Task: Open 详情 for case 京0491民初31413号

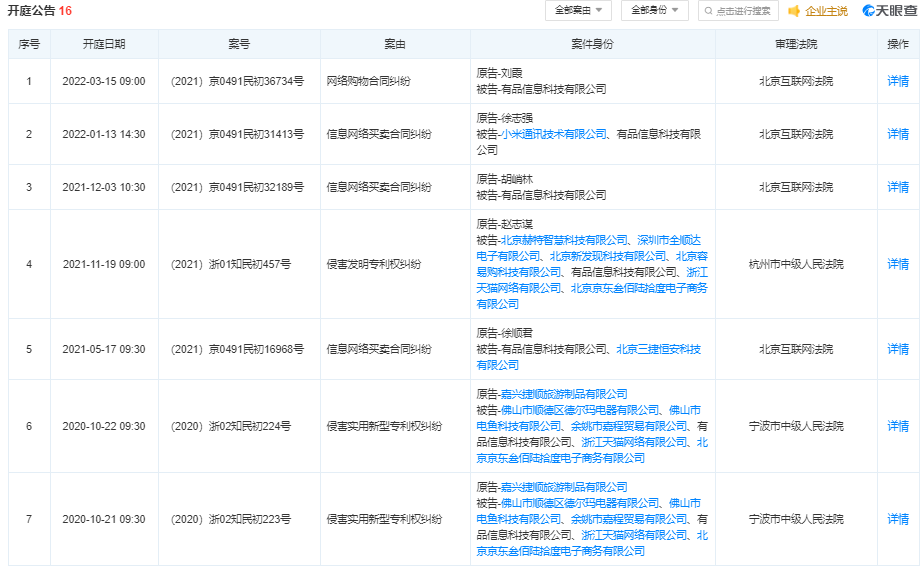Action: (898, 134)
